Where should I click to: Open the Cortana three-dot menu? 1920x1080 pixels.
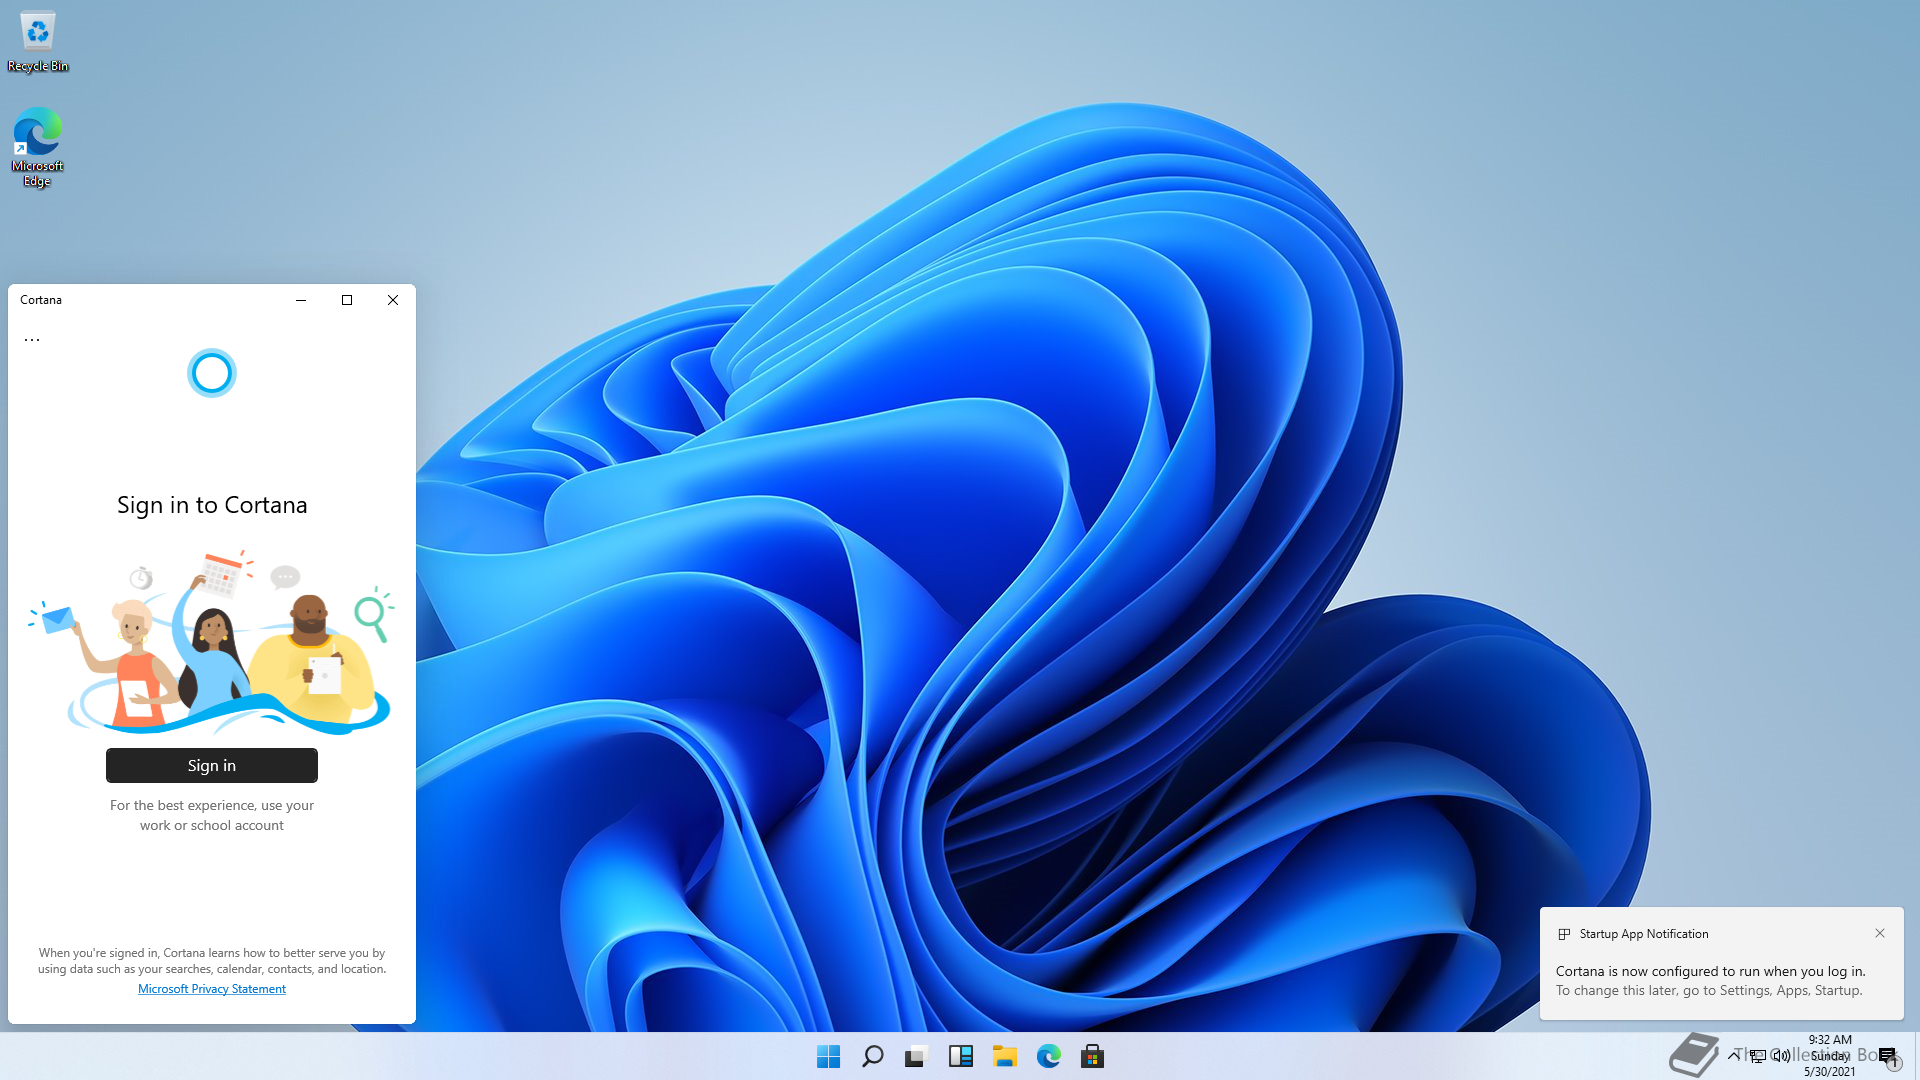(x=32, y=340)
